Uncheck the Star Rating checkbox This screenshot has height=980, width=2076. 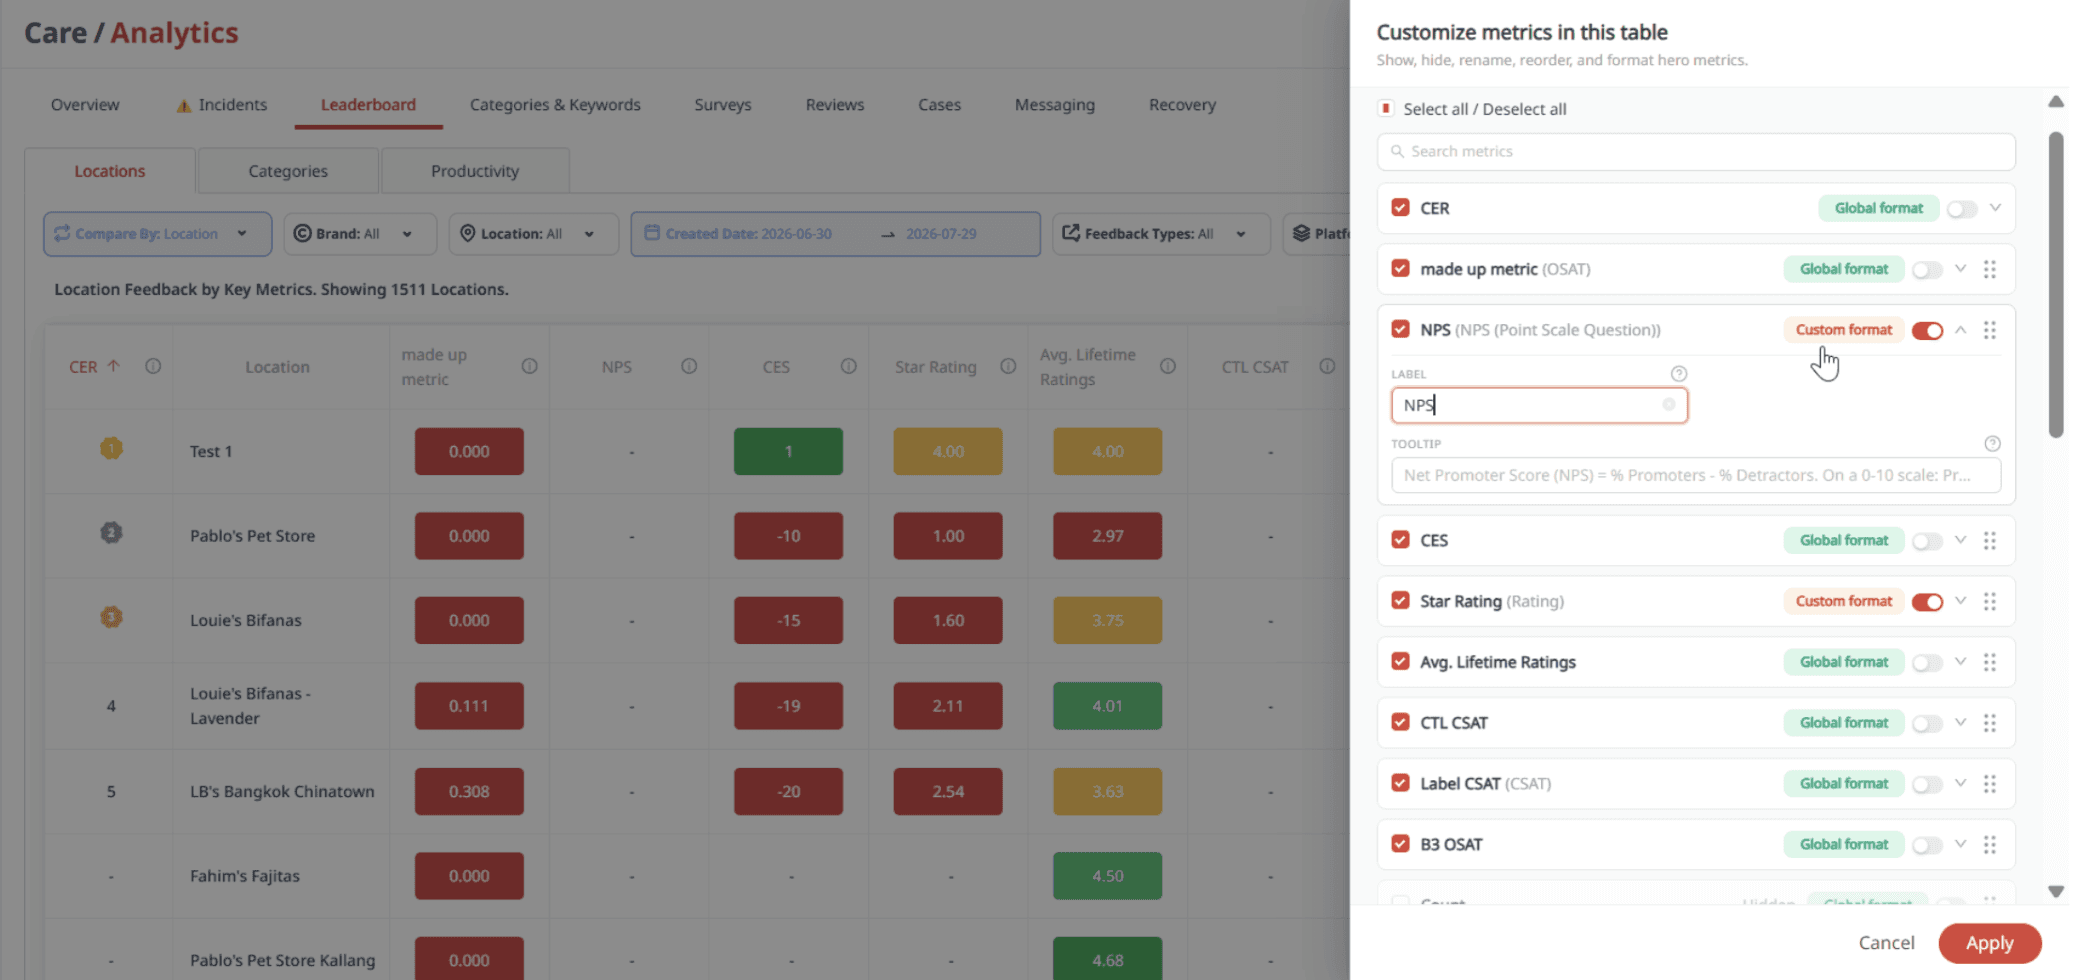(1400, 600)
